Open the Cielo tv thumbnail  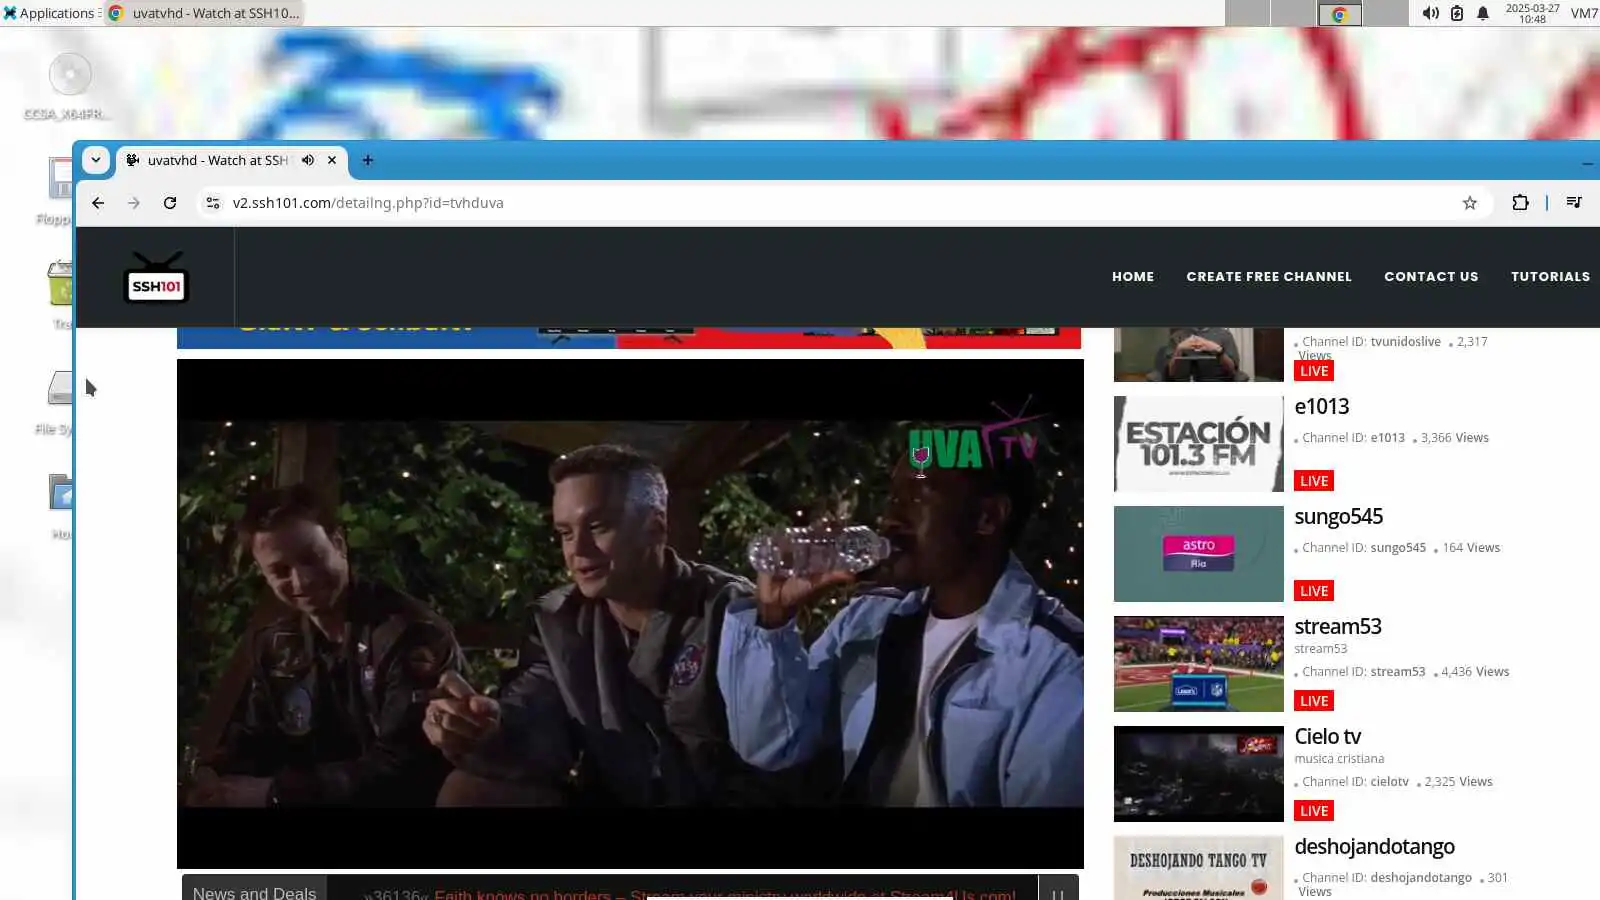[1199, 774]
